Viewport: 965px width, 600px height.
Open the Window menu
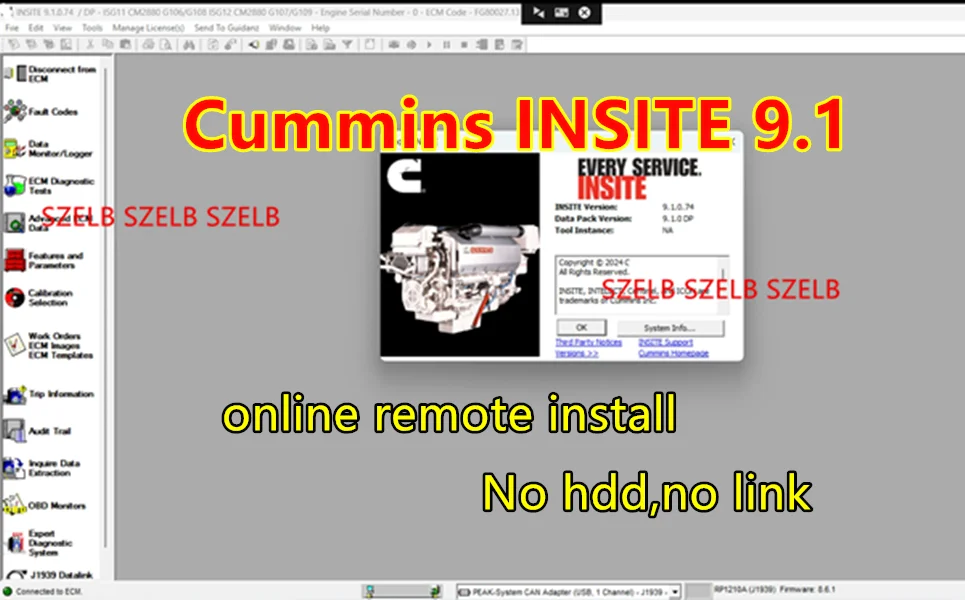(285, 28)
